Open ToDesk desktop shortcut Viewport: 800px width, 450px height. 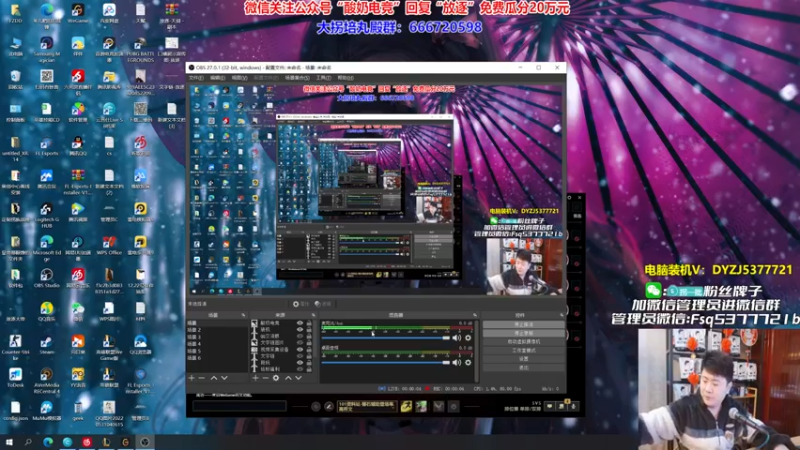click(x=15, y=378)
